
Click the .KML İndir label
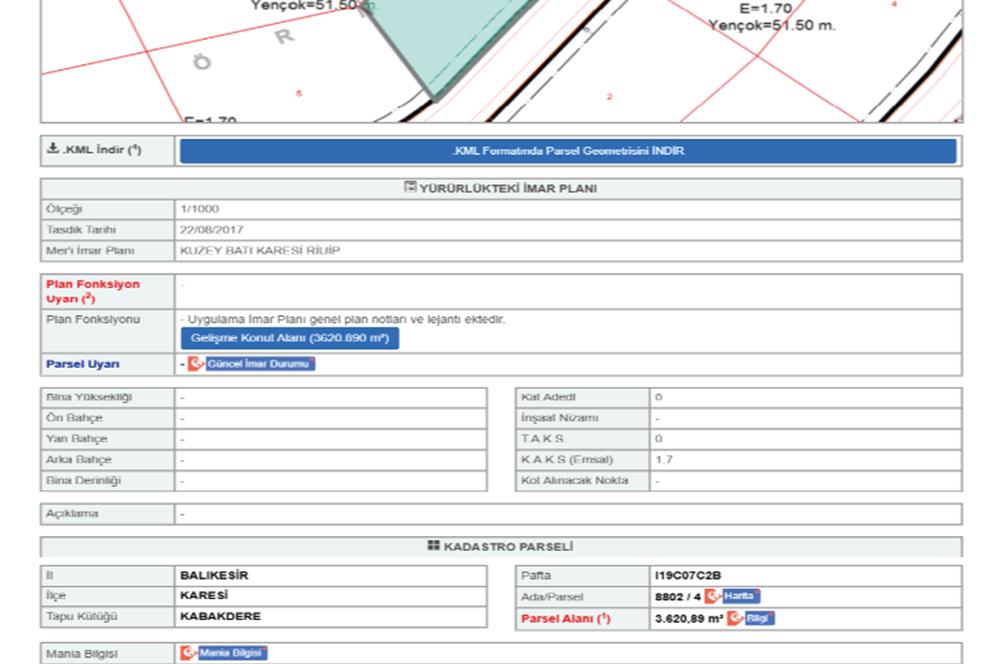point(102,150)
